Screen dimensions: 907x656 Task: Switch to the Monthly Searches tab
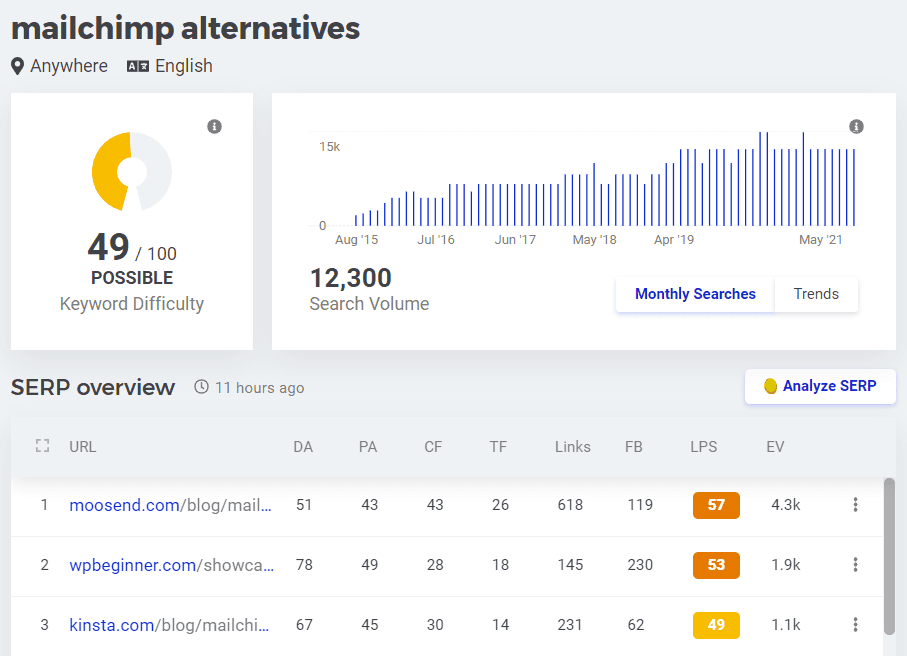pos(694,294)
